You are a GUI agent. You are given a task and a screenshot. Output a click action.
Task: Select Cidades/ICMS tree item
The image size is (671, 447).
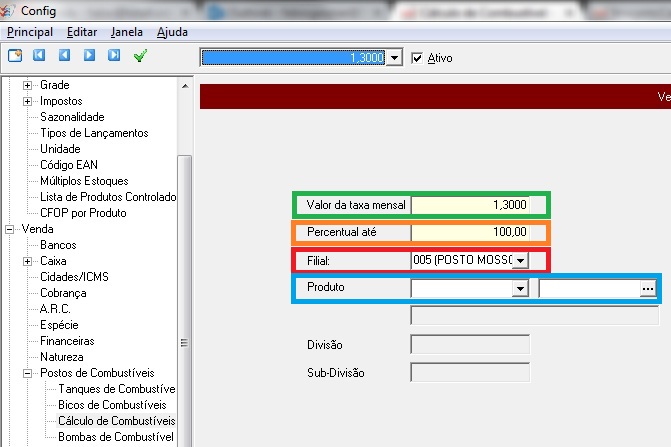pyautogui.click(x=74, y=277)
